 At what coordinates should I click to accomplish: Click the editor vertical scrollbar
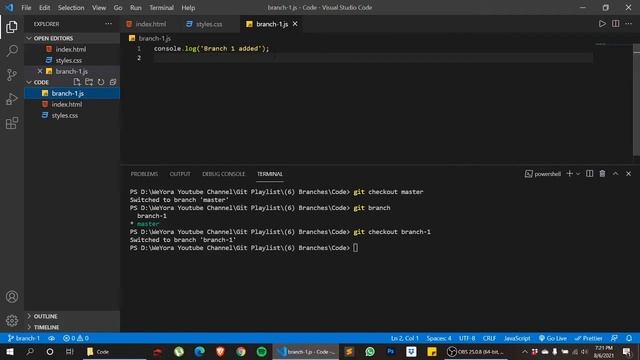click(x=636, y=100)
